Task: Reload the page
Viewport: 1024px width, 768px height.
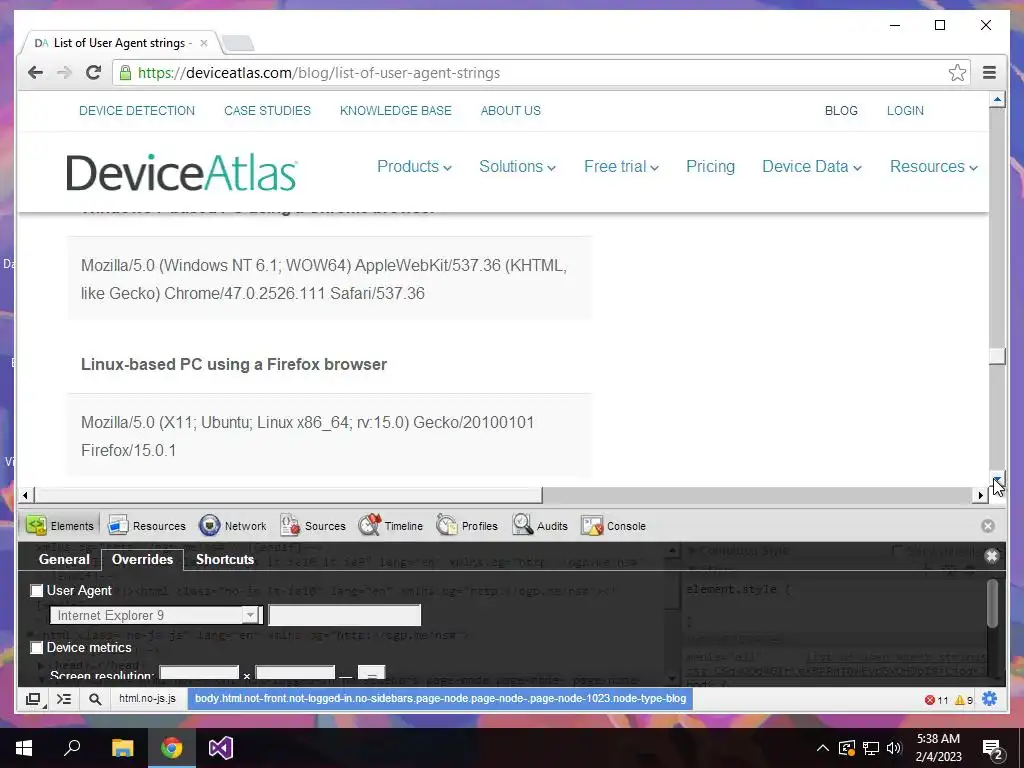Action: (93, 72)
